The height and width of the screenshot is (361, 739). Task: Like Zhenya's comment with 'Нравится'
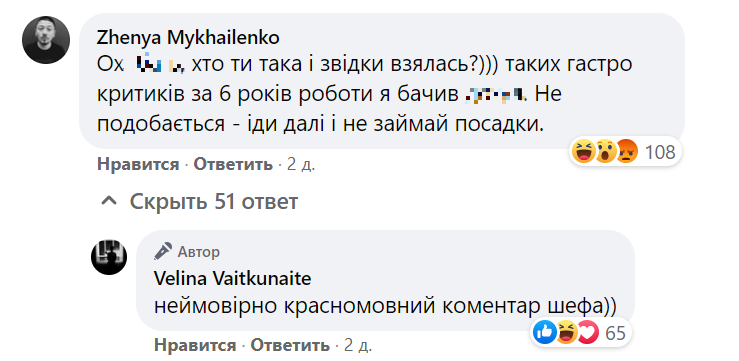(x=138, y=164)
